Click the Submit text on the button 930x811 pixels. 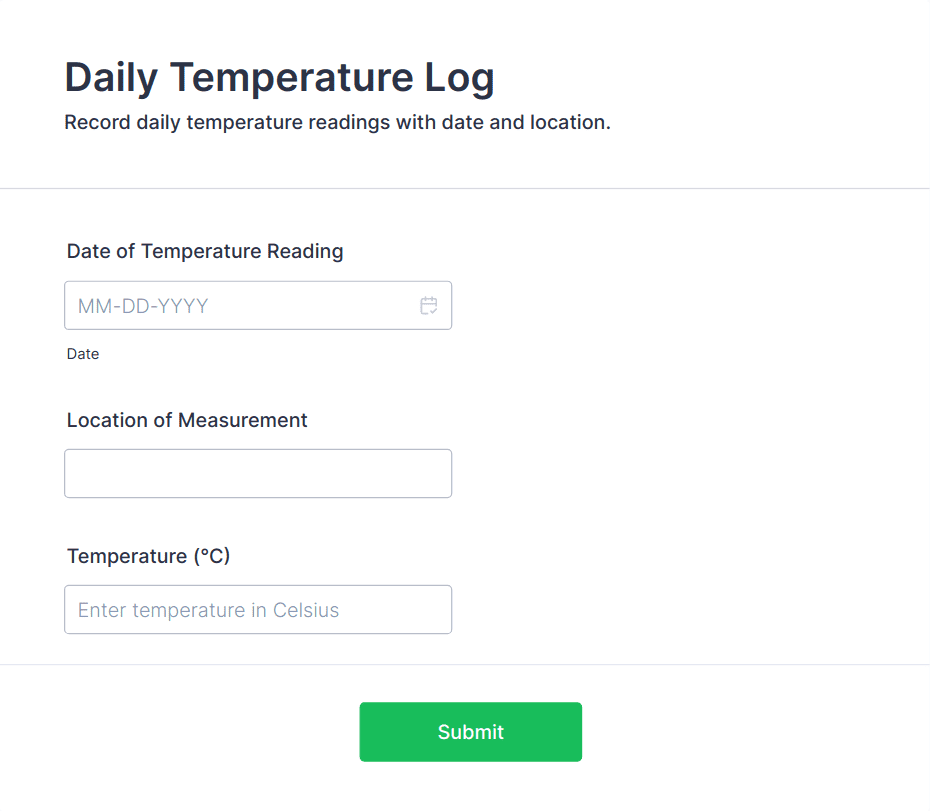470,732
